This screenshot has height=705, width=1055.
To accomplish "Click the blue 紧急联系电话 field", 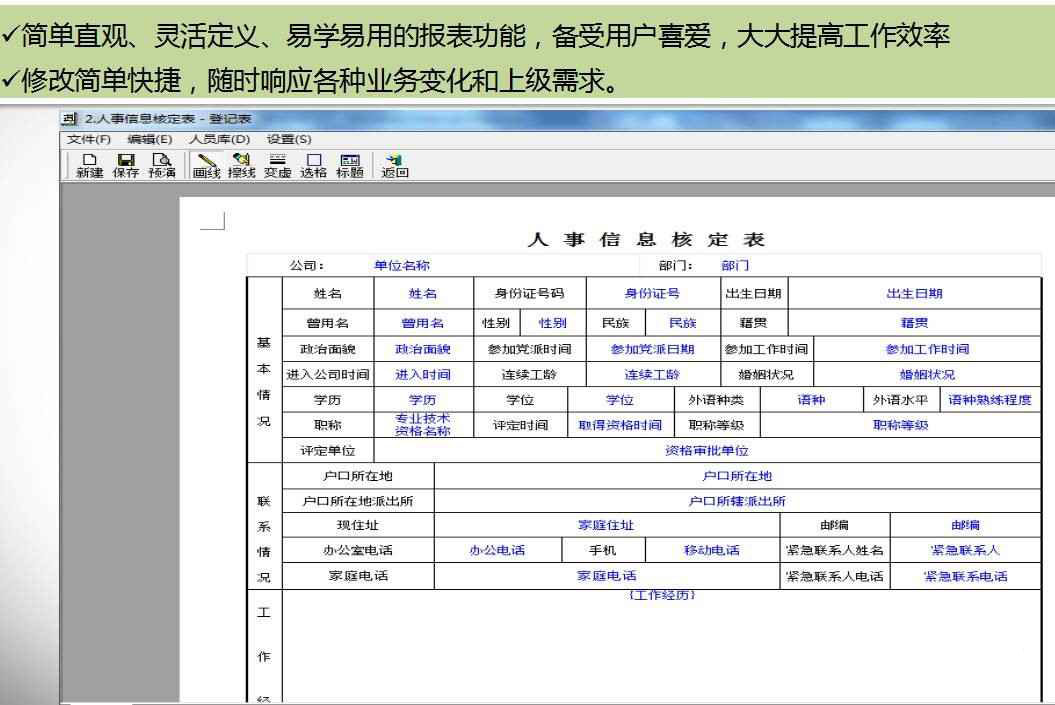I will click(x=966, y=576).
